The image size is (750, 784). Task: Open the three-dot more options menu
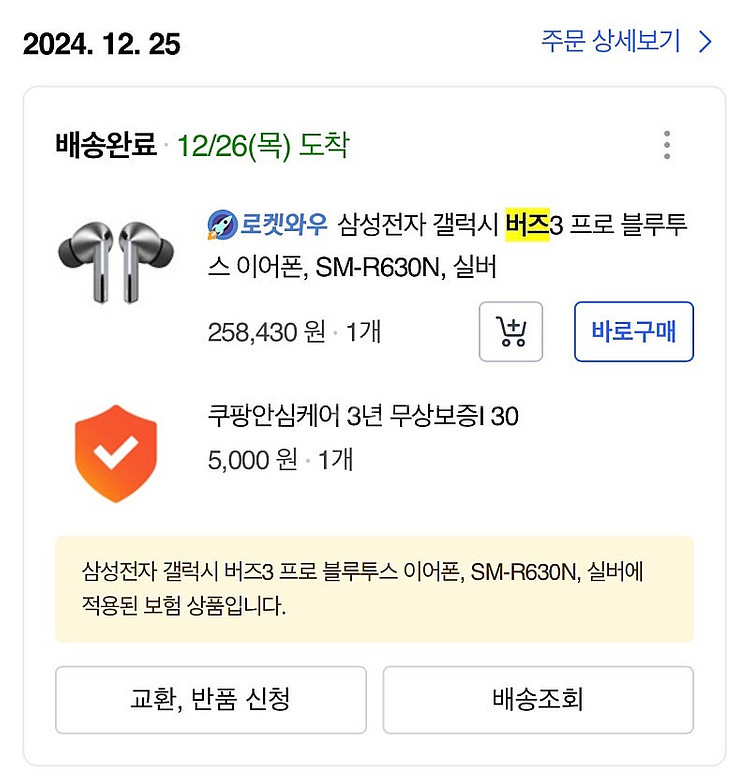(x=667, y=146)
